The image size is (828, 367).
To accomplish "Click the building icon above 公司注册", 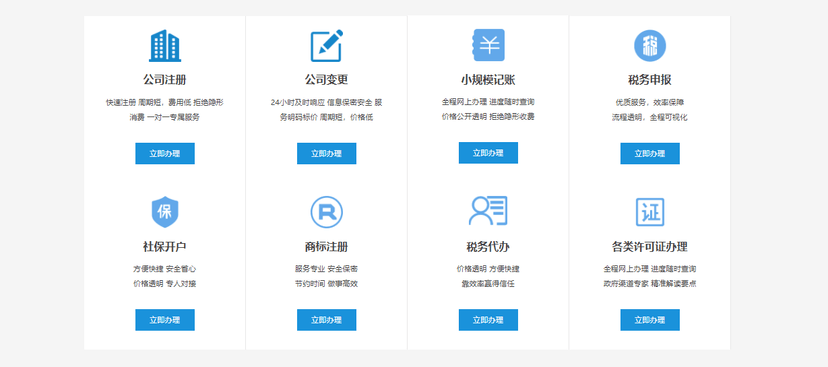I will pyautogui.click(x=165, y=45).
